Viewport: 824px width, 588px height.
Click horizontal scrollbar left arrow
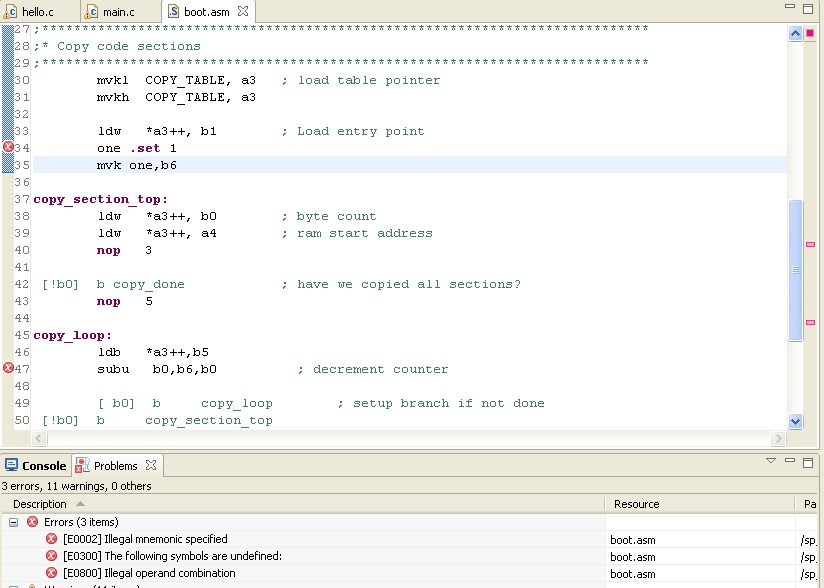(39, 438)
